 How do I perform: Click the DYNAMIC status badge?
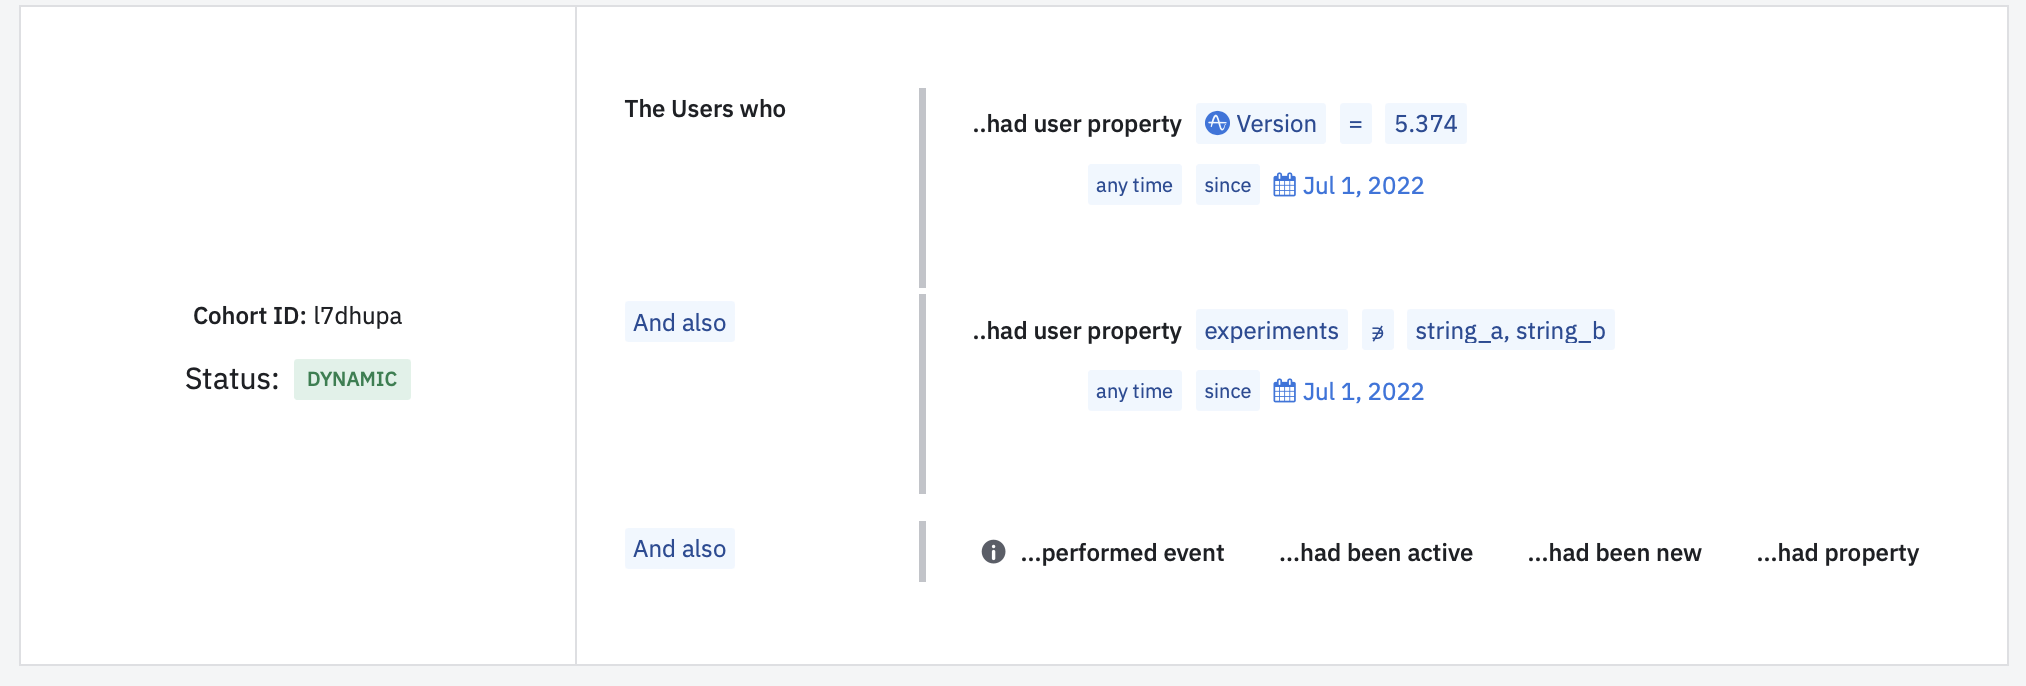click(352, 379)
